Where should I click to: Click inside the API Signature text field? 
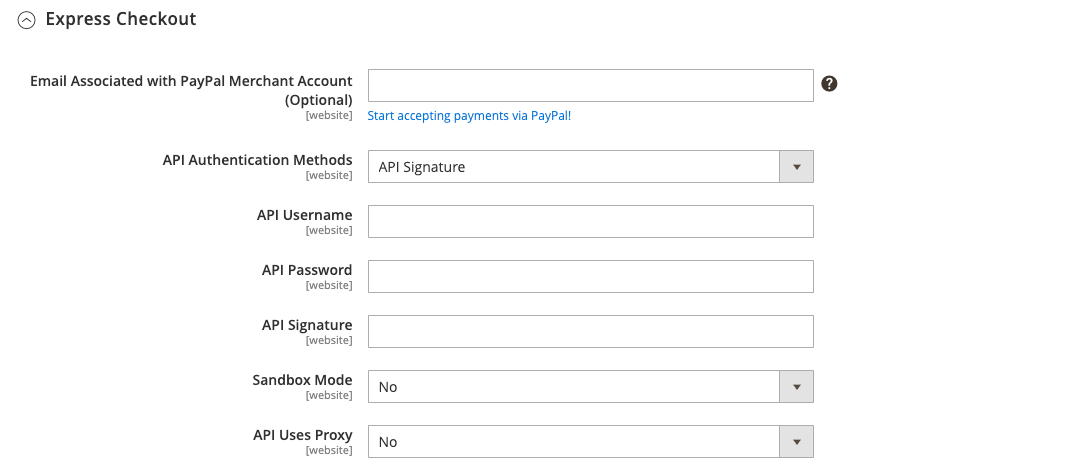[590, 331]
